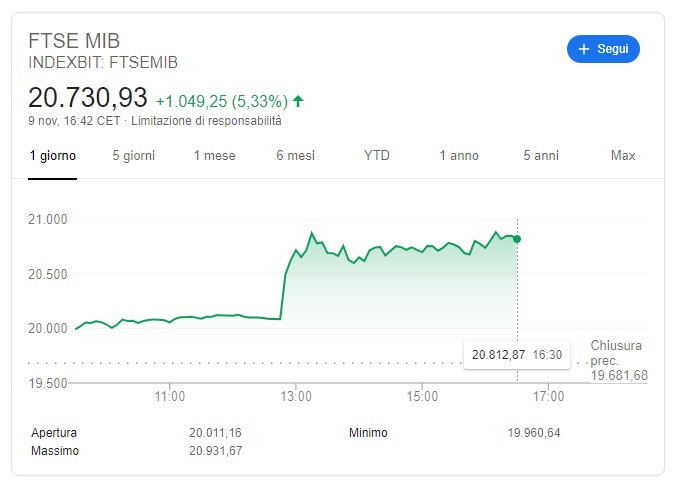Click the FTSE MIB title
The image size is (682, 486).
[x=74, y=41]
